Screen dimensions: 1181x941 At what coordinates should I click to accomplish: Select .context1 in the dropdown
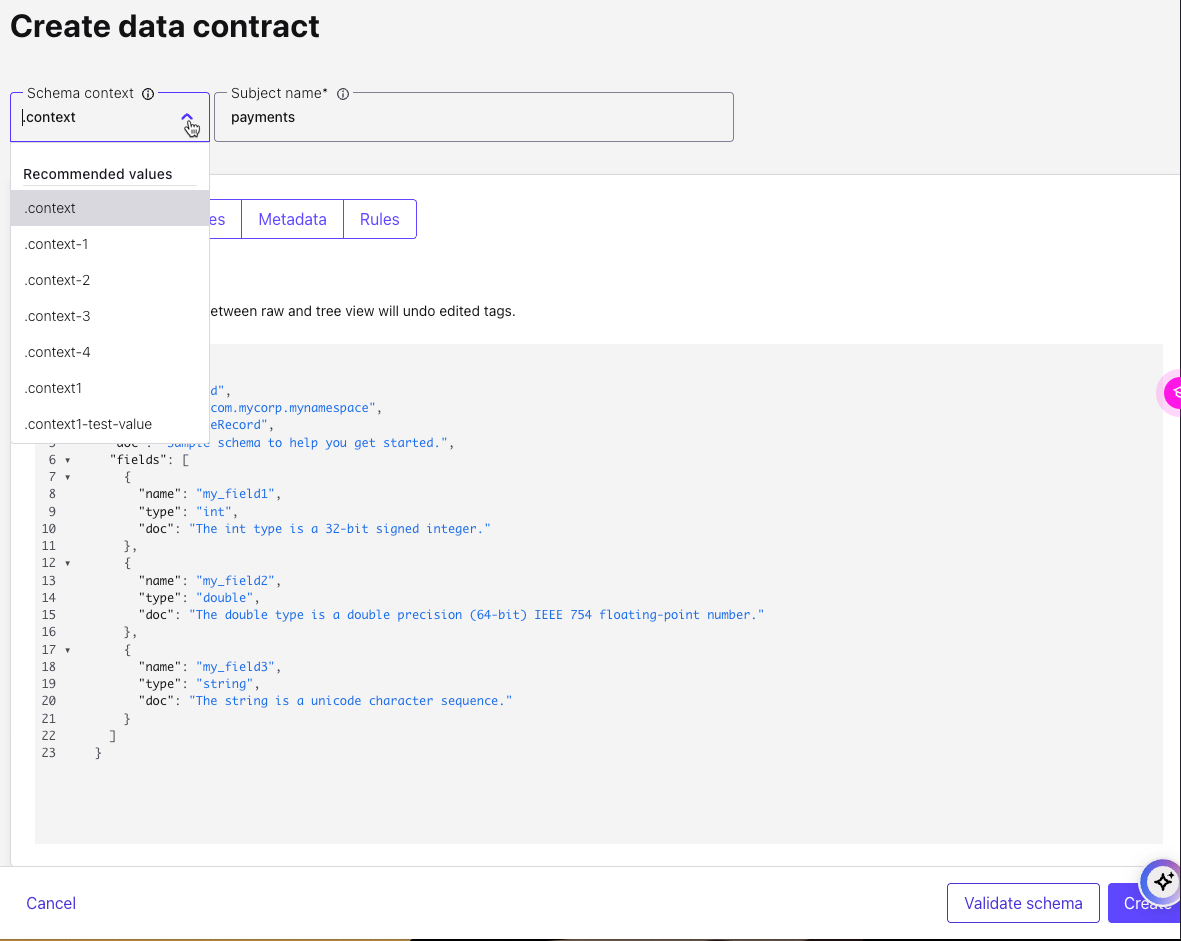coord(53,388)
